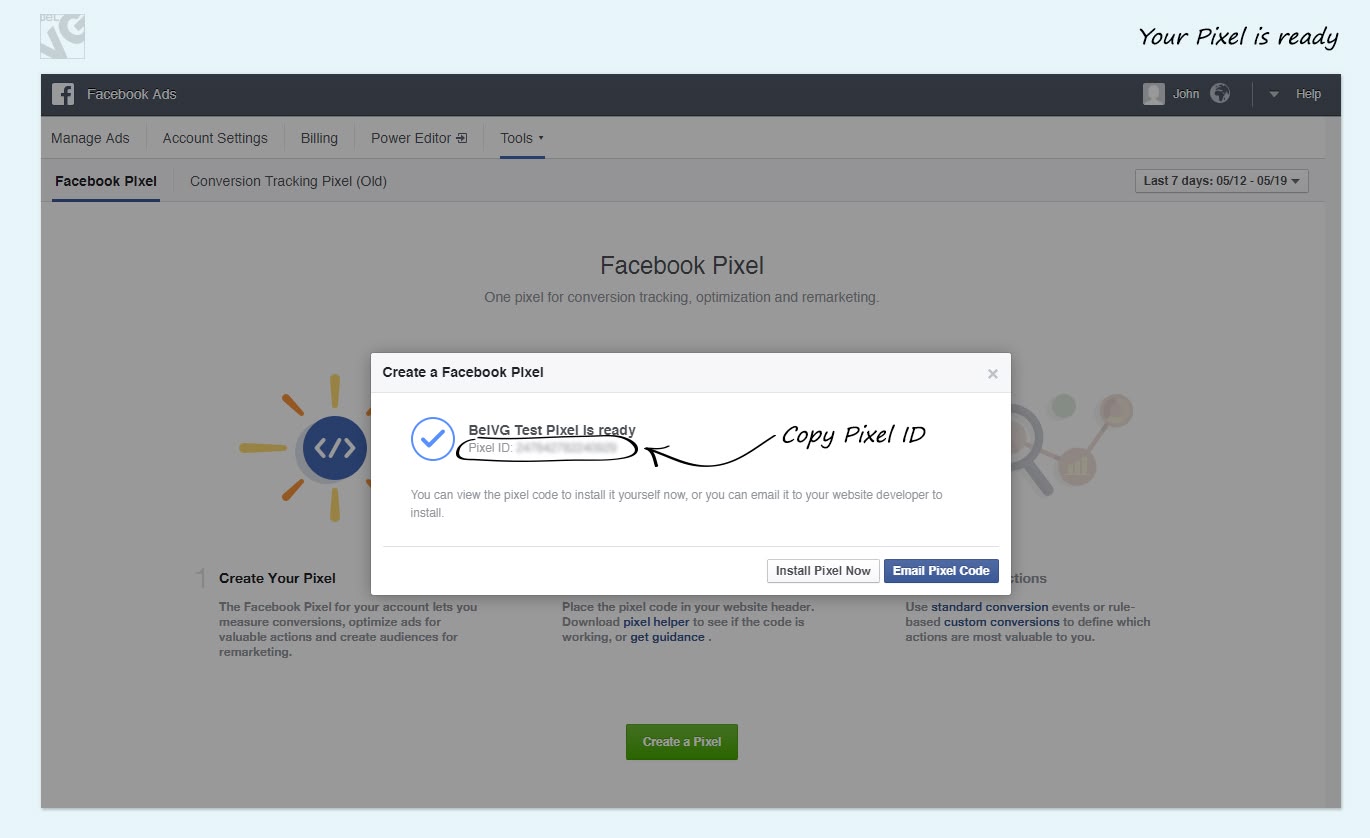The image size is (1370, 838).
Task: Expand the Tools menu
Action: click(521, 138)
